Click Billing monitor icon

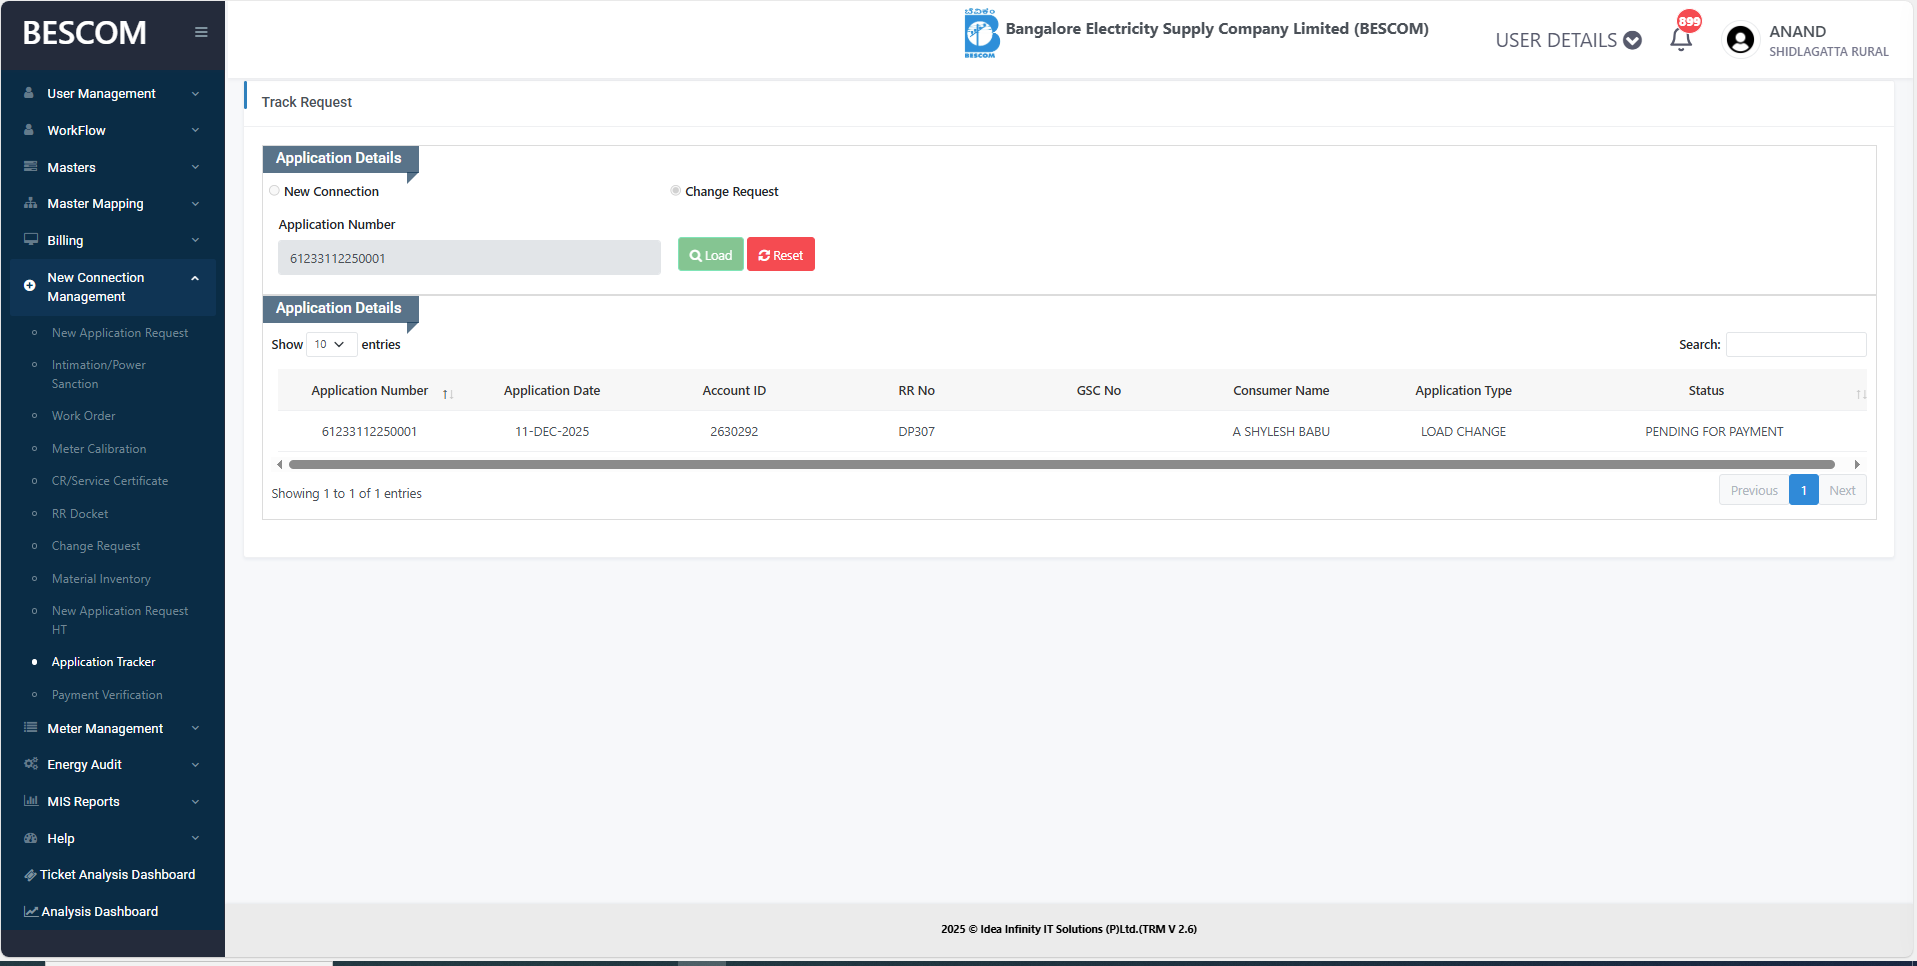coord(30,240)
